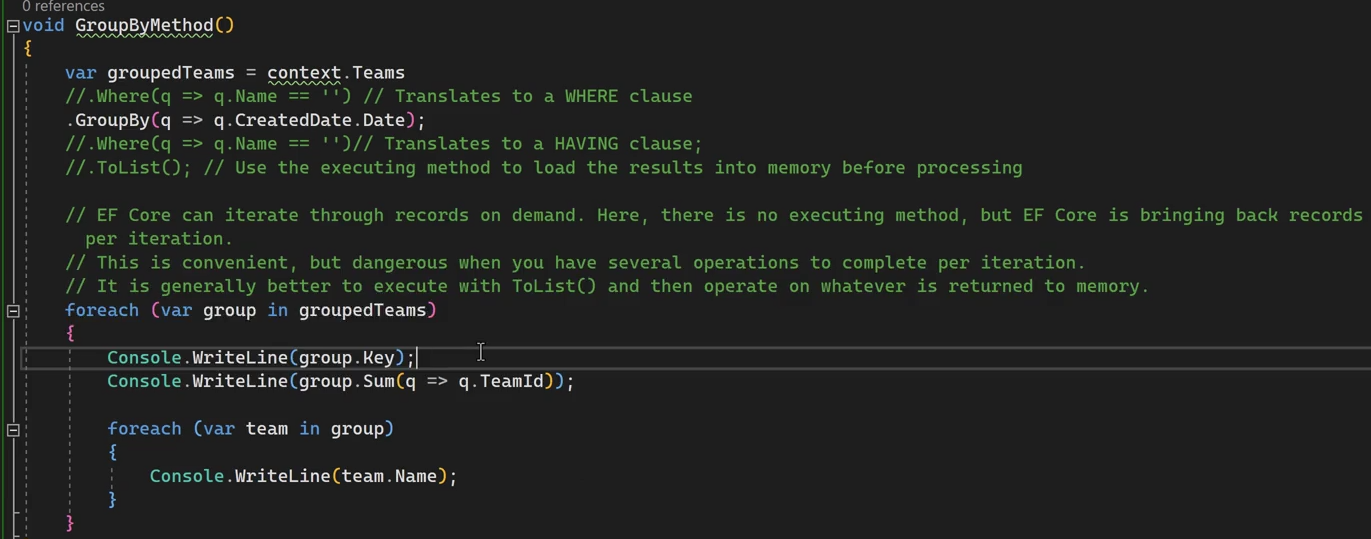
Task: Click the HAVING clause comment line
Action: point(384,144)
